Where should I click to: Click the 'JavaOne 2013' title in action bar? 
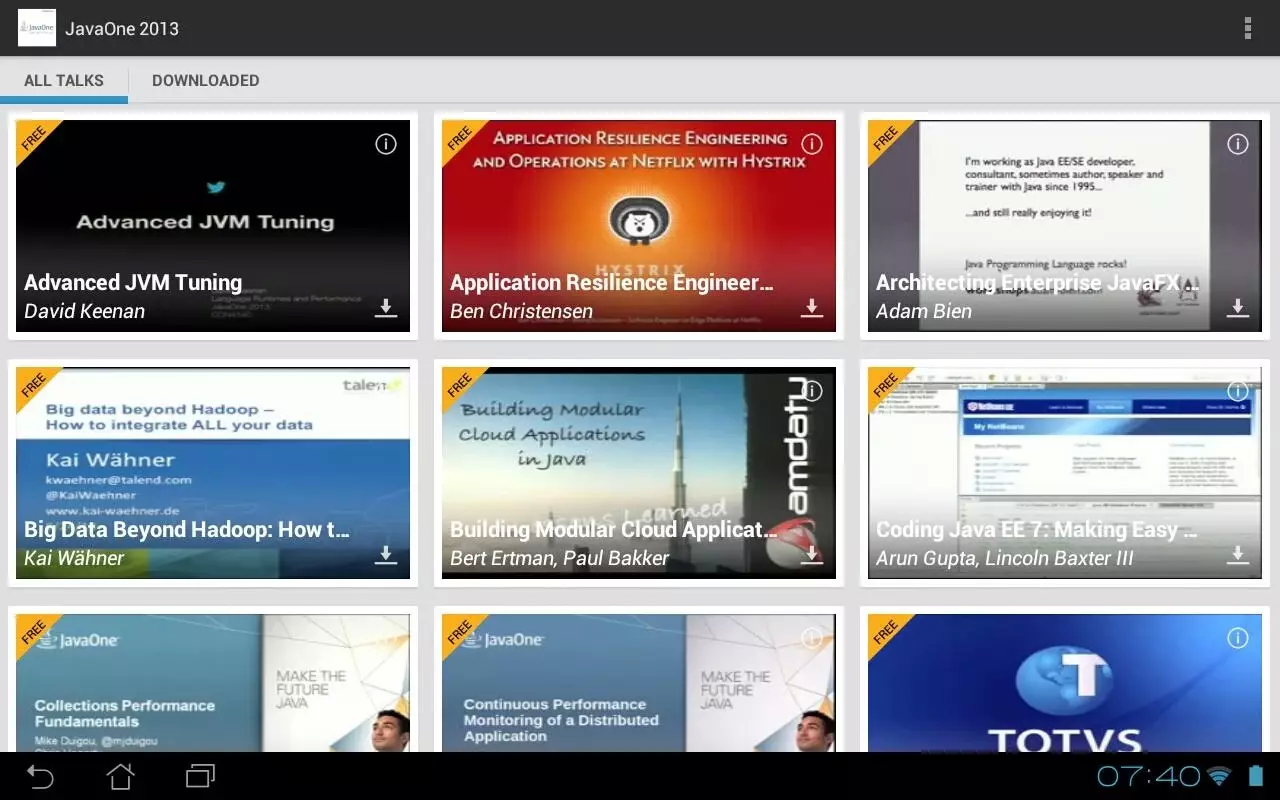pyautogui.click(x=122, y=28)
